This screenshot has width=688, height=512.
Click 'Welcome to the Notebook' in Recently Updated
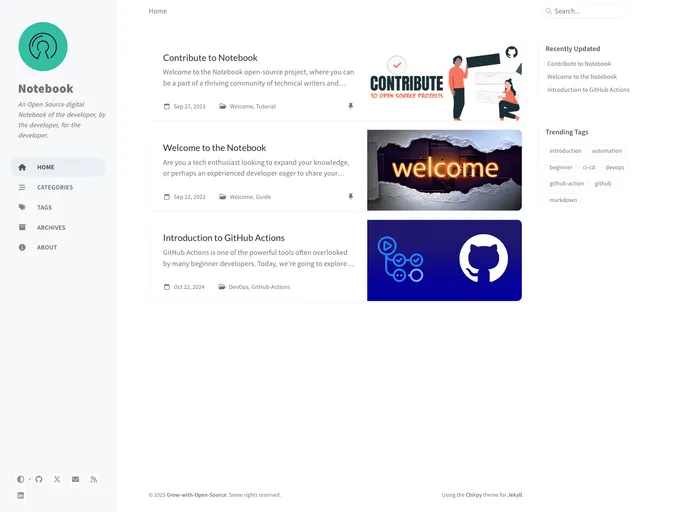[582, 77]
